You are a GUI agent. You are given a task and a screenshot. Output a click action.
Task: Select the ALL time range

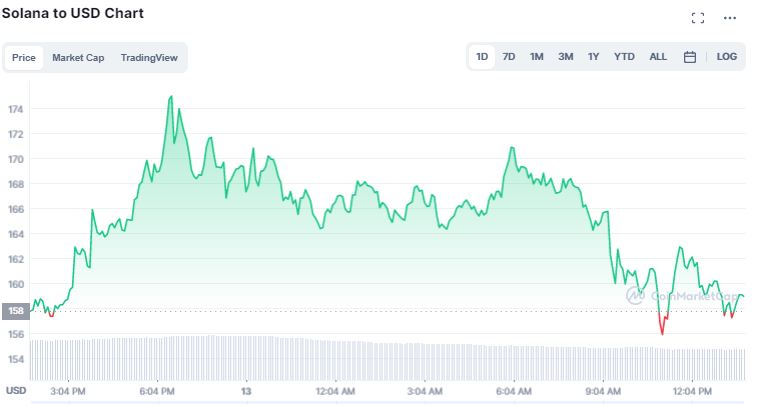tap(658, 57)
